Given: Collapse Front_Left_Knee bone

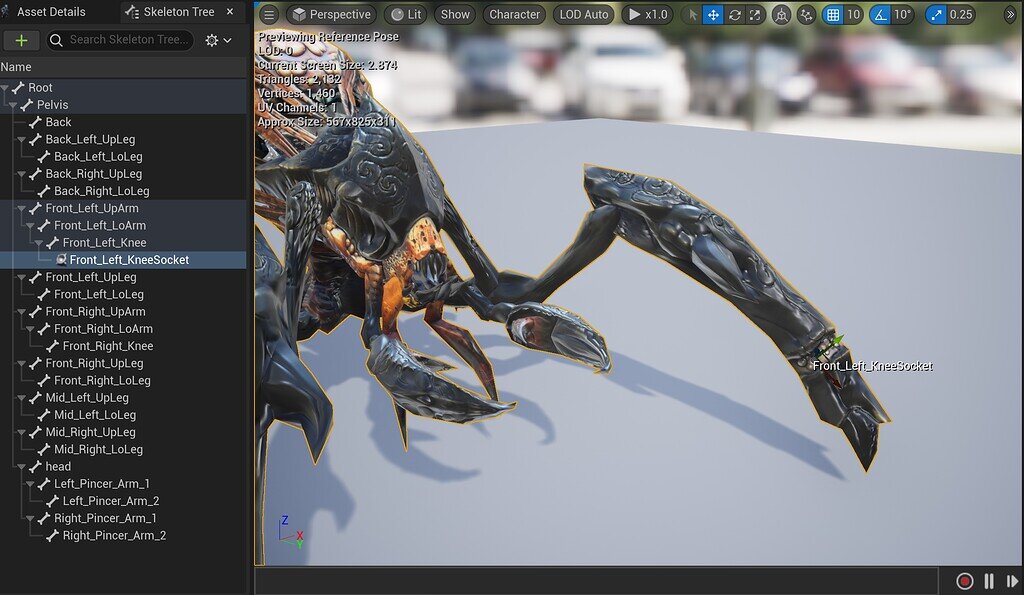Looking at the screenshot, I should click(x=39, y=243).
